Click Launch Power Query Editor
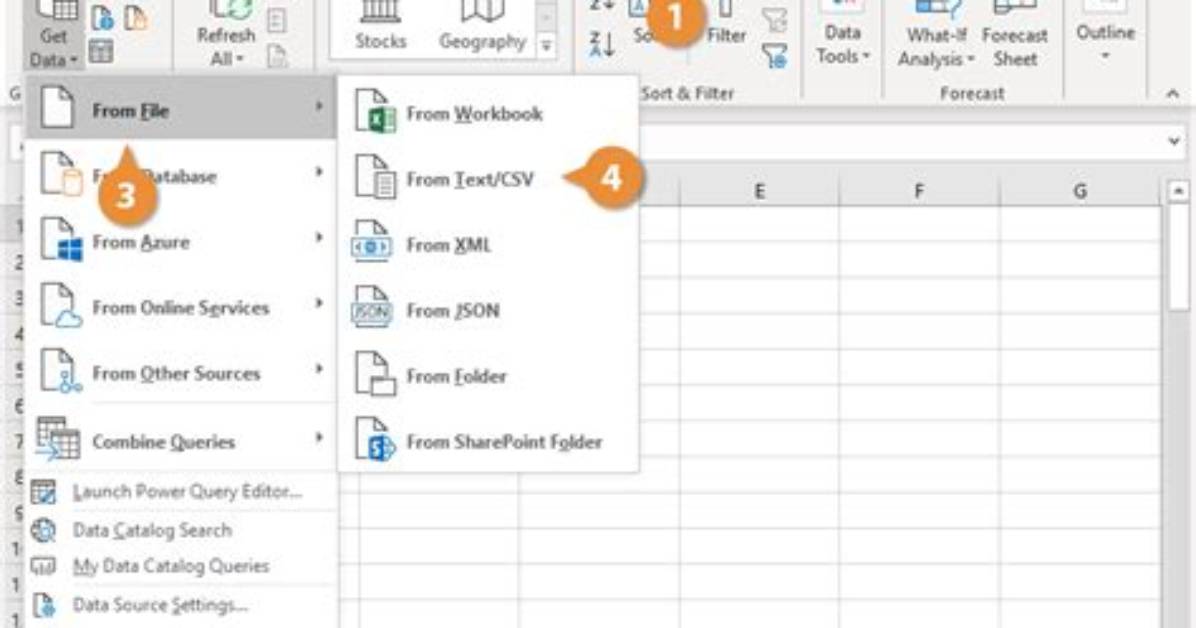1196x628 pixels. pyautogui.click(x=181, y=491)
